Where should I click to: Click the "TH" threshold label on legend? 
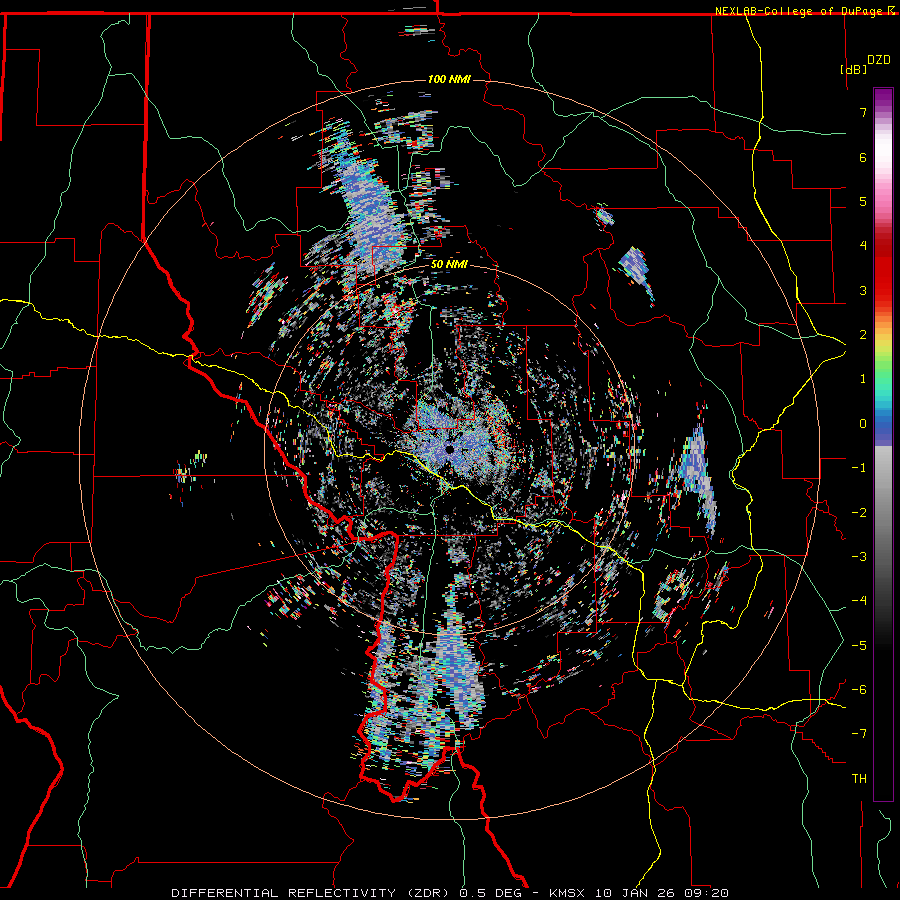click(859, 779)
